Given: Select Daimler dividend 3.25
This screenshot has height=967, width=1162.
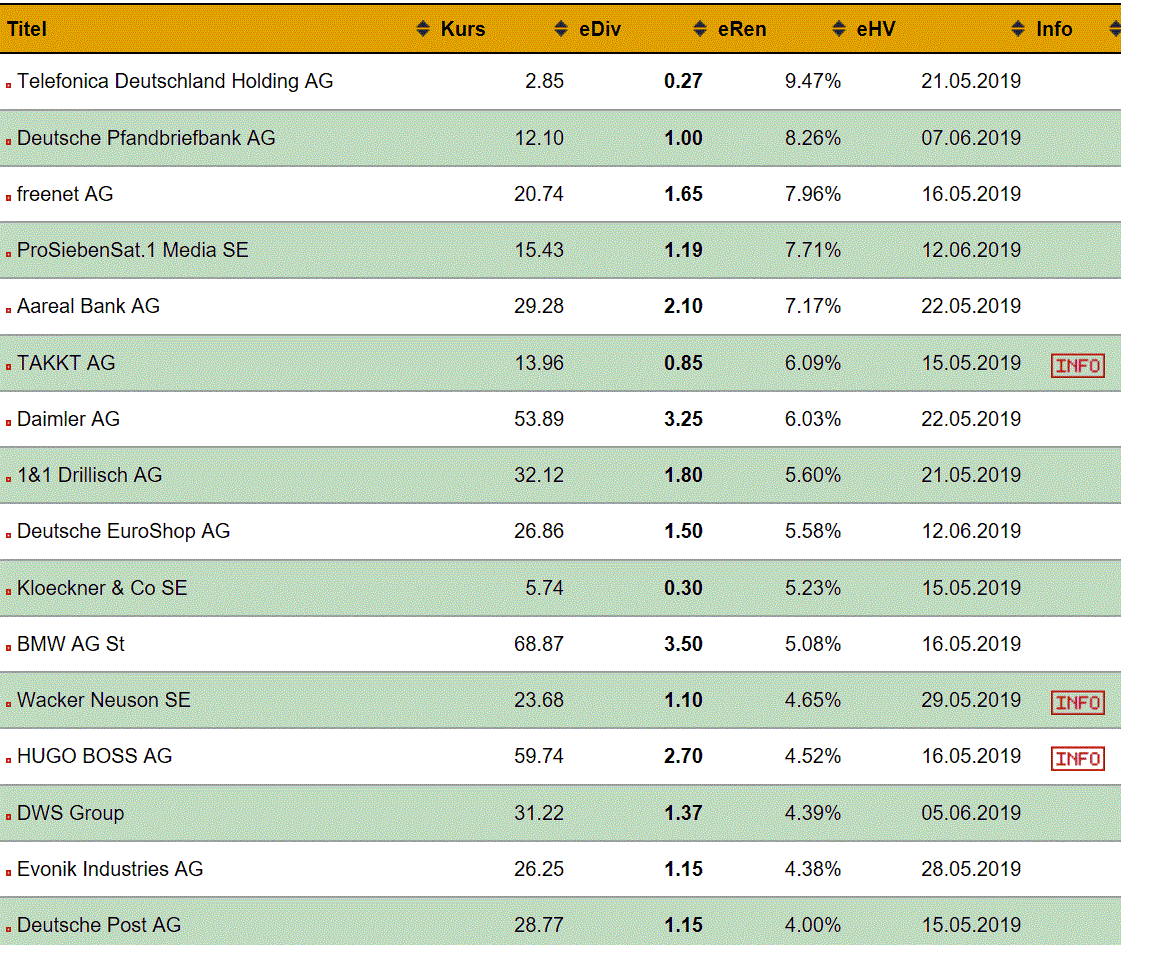Looking at the screenshot, I should [x=683, y=419].
